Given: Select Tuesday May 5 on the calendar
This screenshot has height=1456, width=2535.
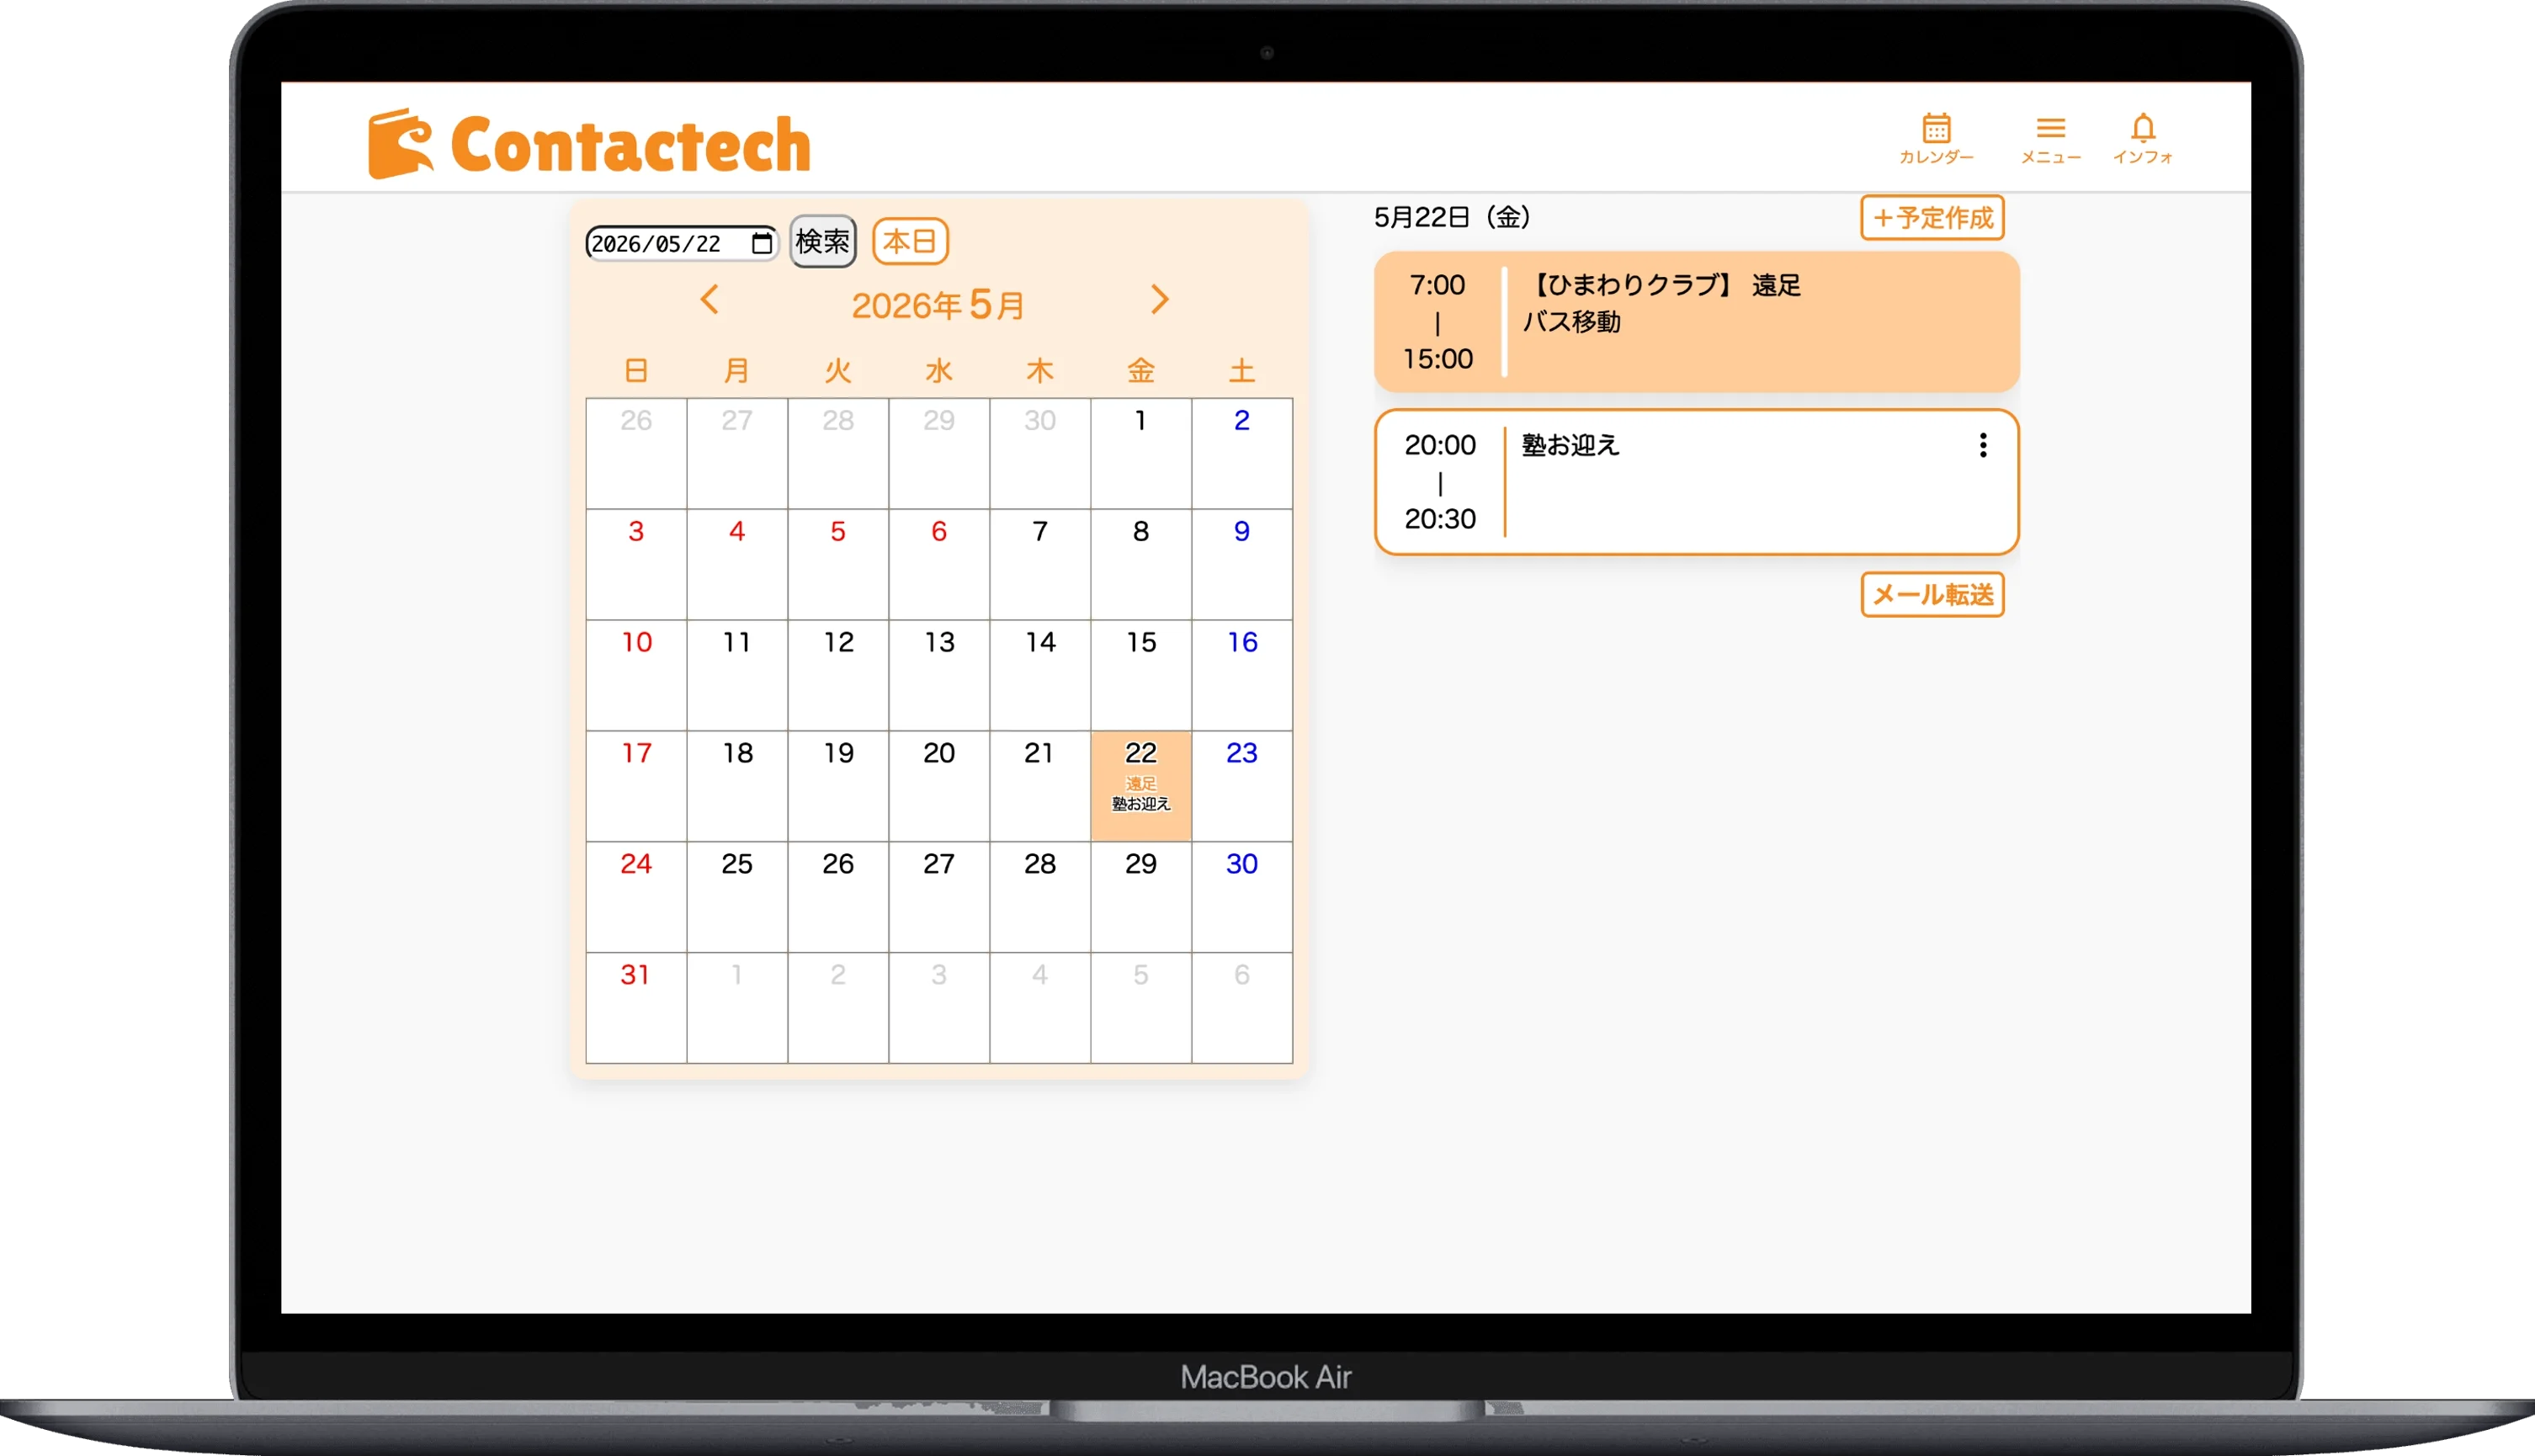Looking at the screenshot, I should (x=838, y=565).
